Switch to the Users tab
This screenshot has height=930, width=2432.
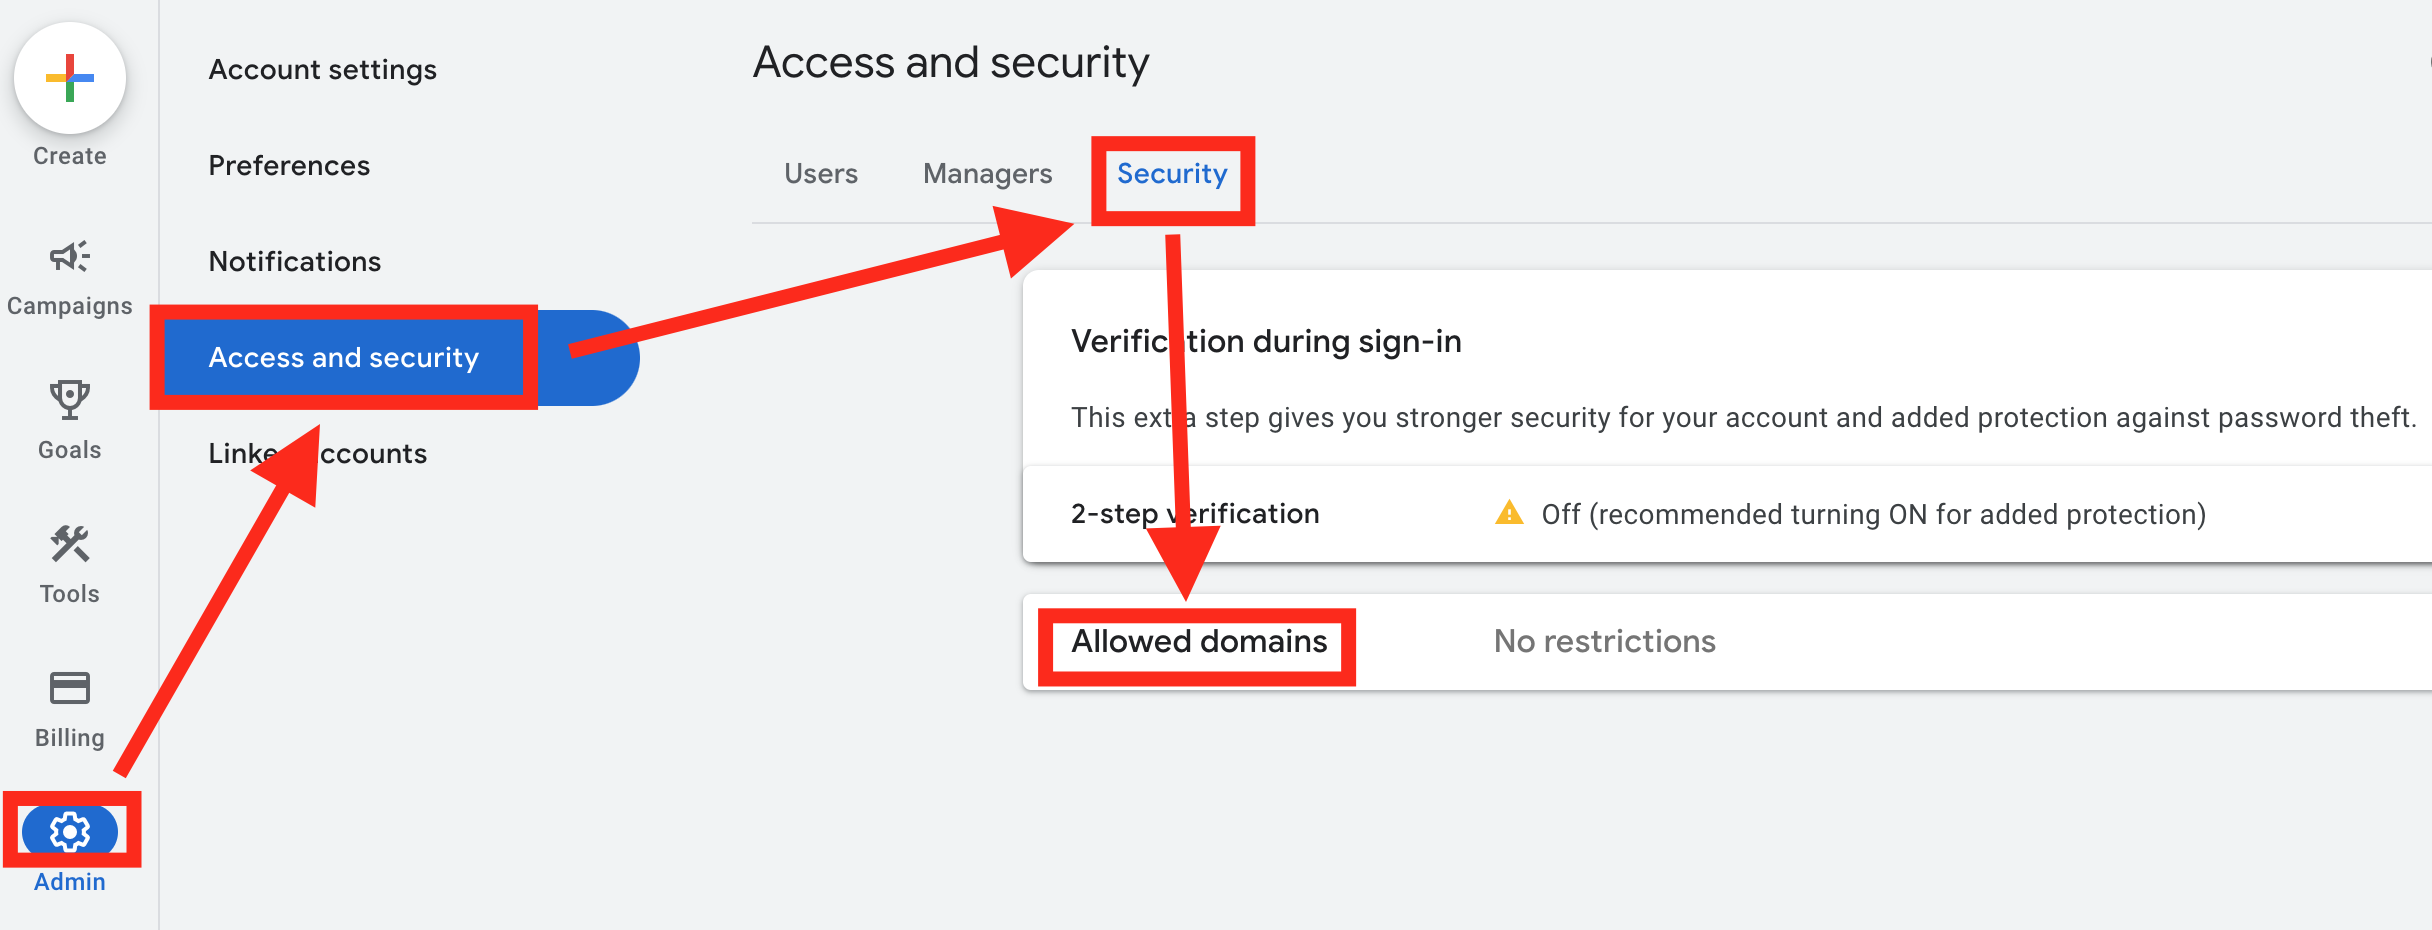point(820,174)
